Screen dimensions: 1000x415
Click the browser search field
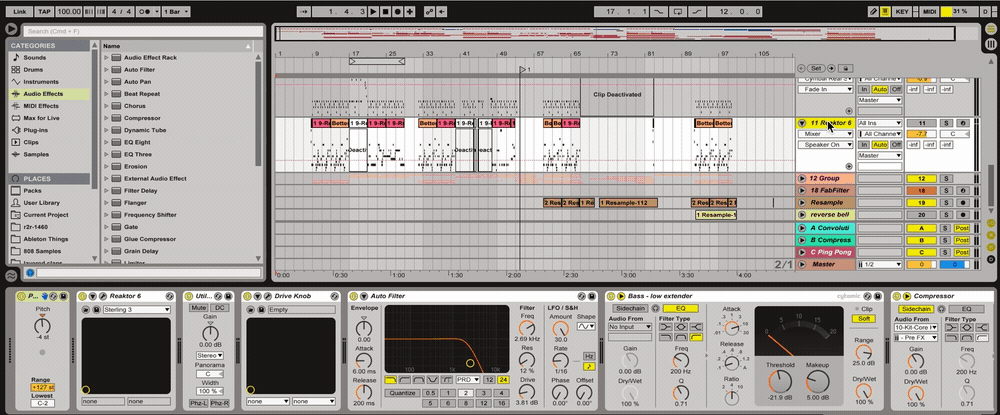[143, 31]
